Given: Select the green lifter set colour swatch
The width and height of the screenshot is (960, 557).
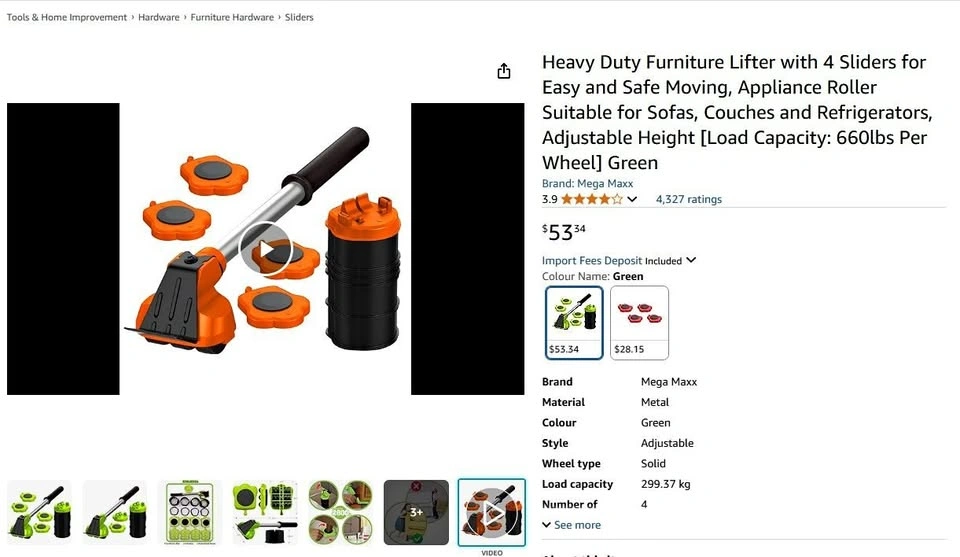Looking at the screenshot, I should (574, 323).
